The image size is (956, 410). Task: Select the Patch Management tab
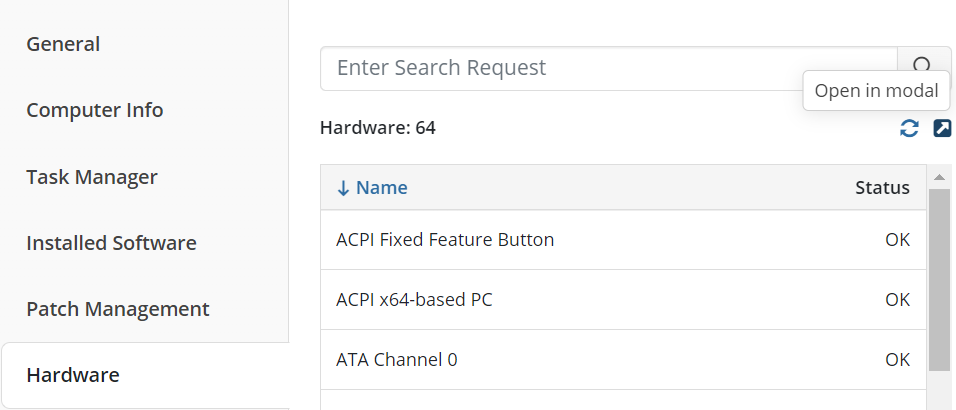pyautogui.click(x=117, y=309)
